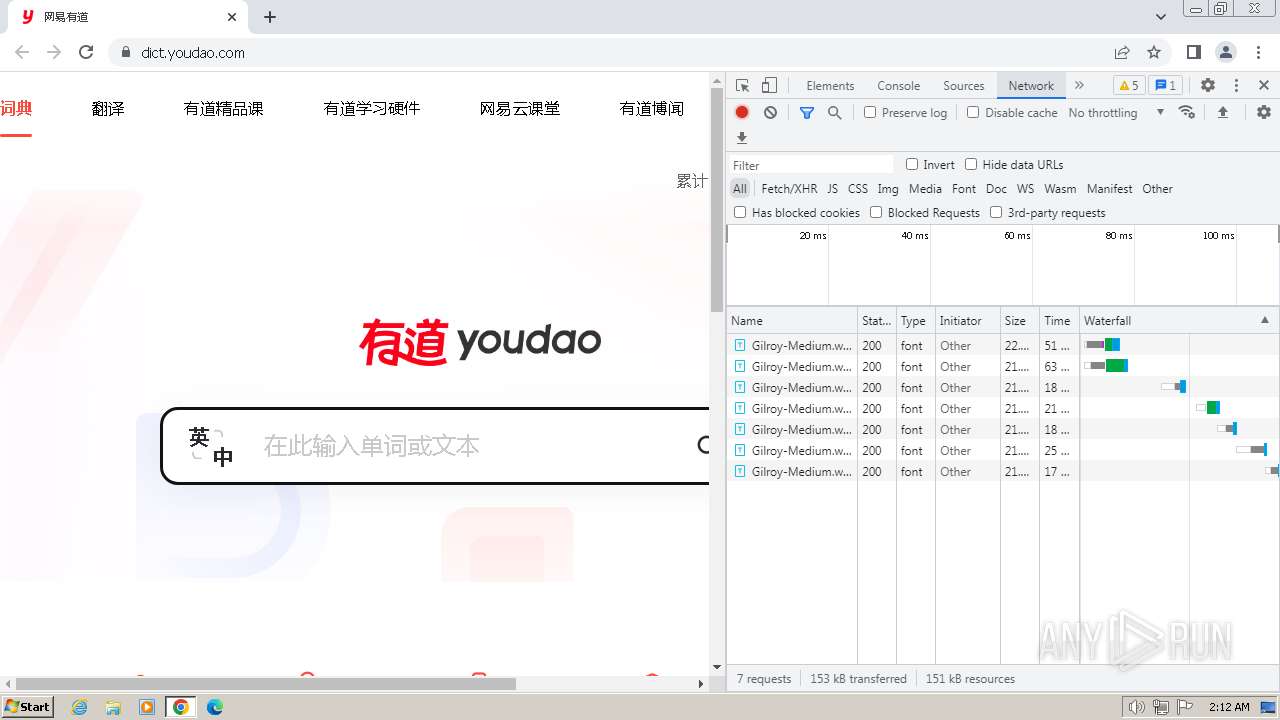This screenshot has height=720, width=1280.
Task: Reload the page with the refresh icon
Action: click(86, 52)
